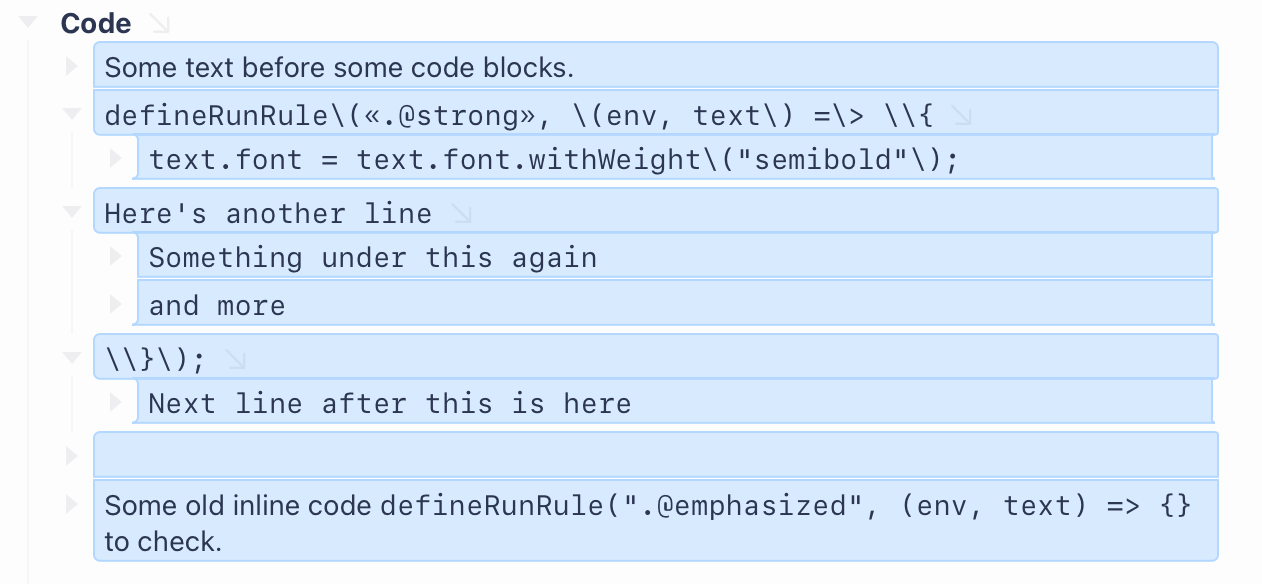Collapse the triangle beside the \\}\); row
The image size is (1262, 584).
coord(71,357)
